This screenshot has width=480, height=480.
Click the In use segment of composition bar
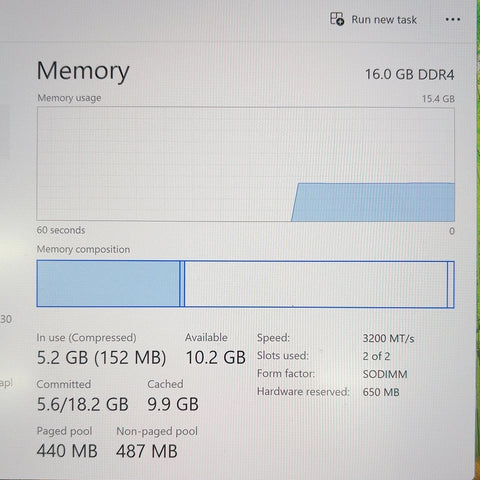[x=108, y=284]
